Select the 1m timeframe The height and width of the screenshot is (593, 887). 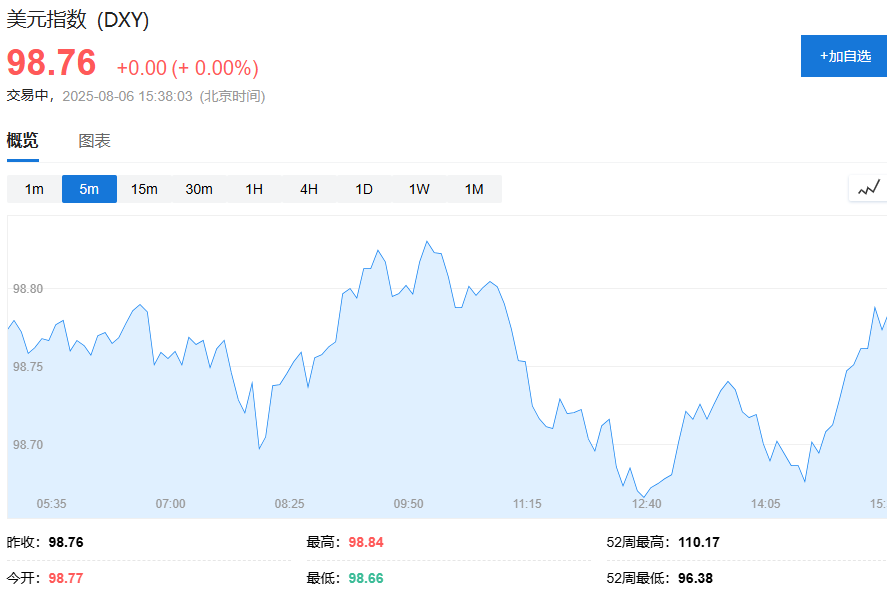tap(33, 188)
